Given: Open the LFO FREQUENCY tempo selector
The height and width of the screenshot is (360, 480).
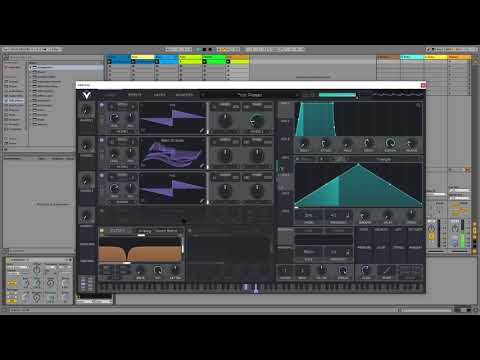Looking at the screenshot, I should tap(338, 216).
